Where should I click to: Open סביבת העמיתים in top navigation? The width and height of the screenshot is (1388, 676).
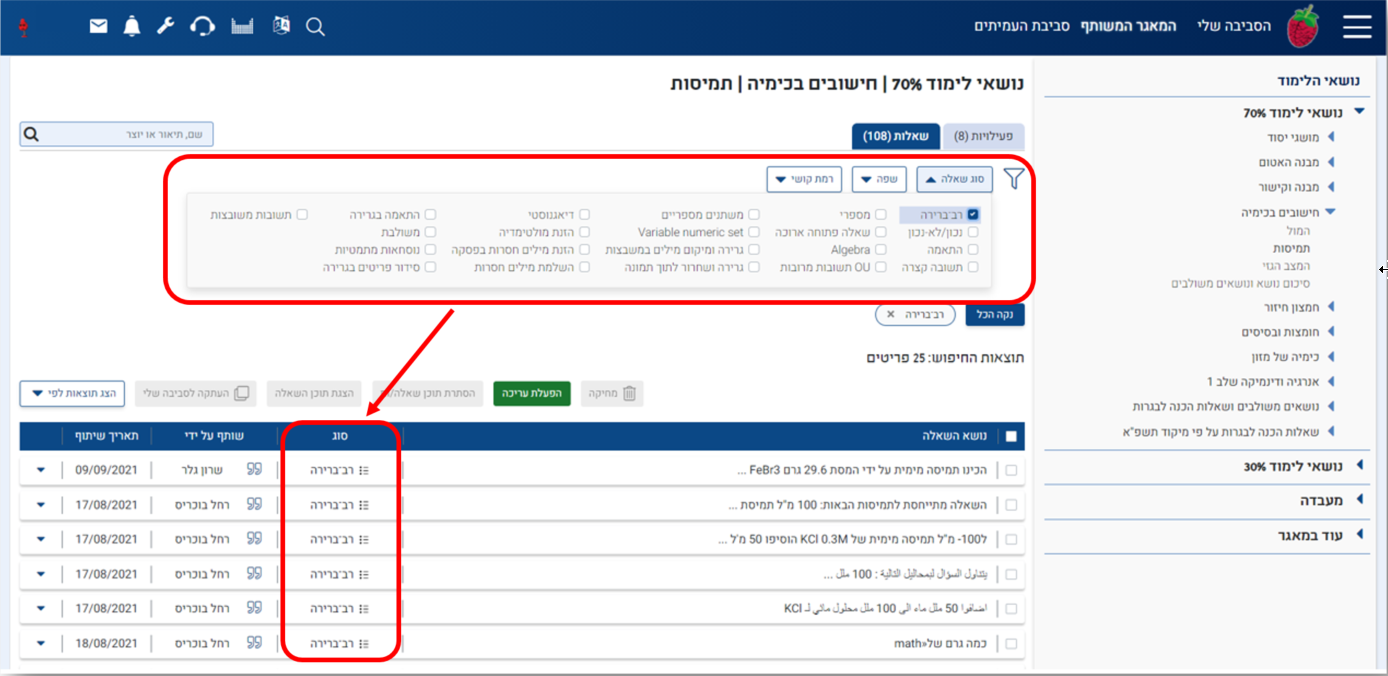point(1022,26)
